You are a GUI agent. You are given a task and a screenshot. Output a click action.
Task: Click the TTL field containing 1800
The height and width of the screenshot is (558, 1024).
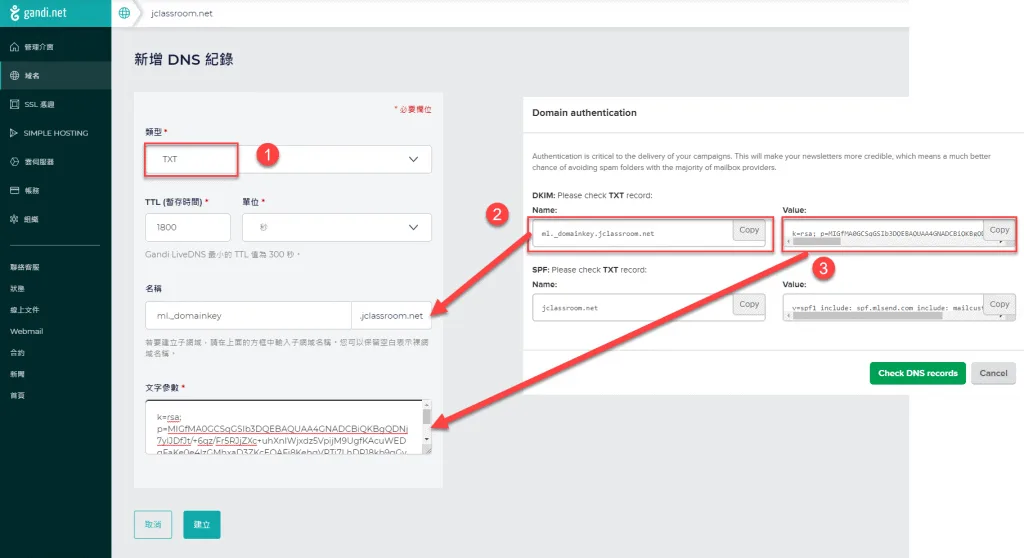(x=187, y=227)
